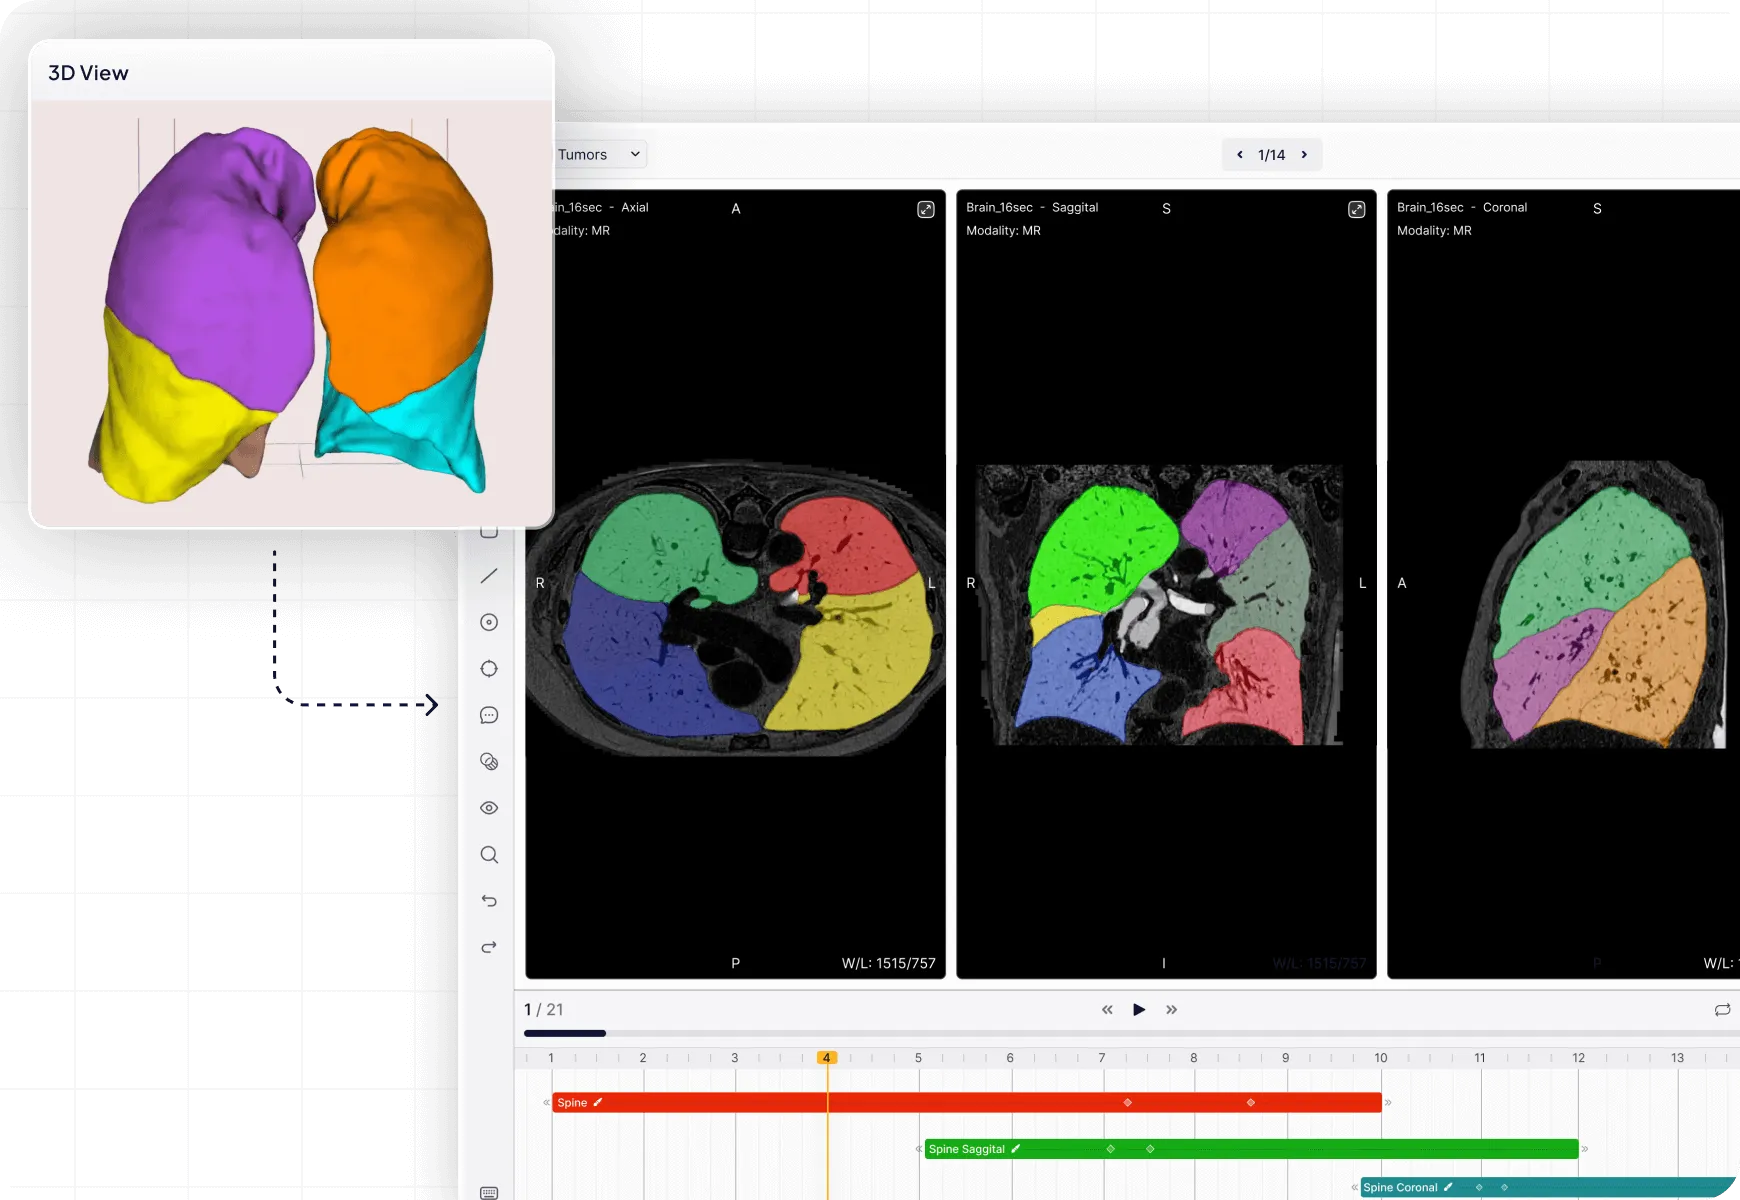Click the Saggital MR slice image
Screen dimensions: 1740x1200
[1160, 605]
